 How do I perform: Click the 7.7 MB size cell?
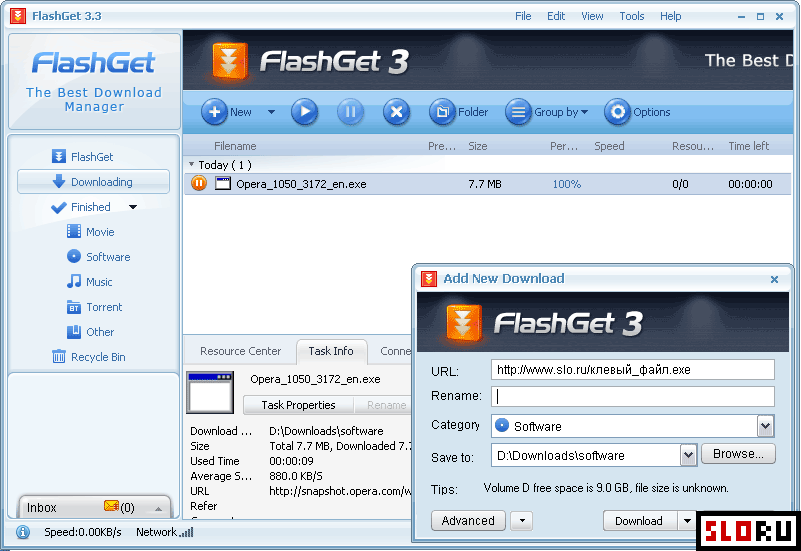pos(484,184)
